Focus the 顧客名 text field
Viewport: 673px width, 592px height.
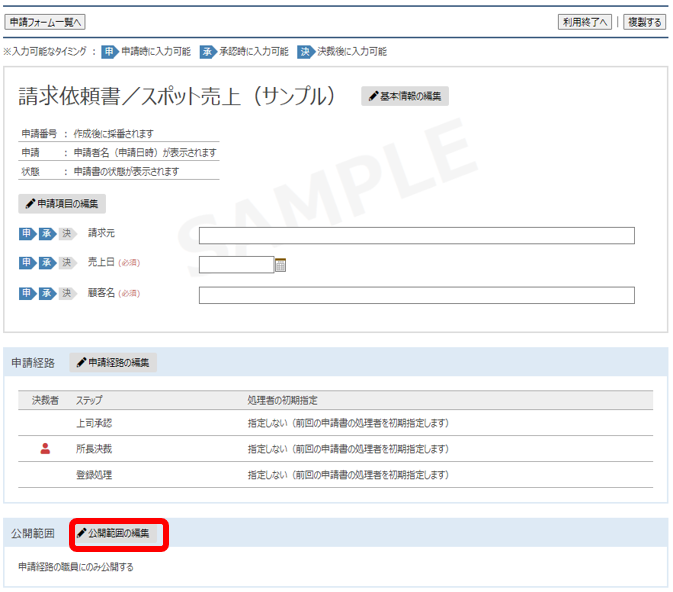[x=416, y=295]
